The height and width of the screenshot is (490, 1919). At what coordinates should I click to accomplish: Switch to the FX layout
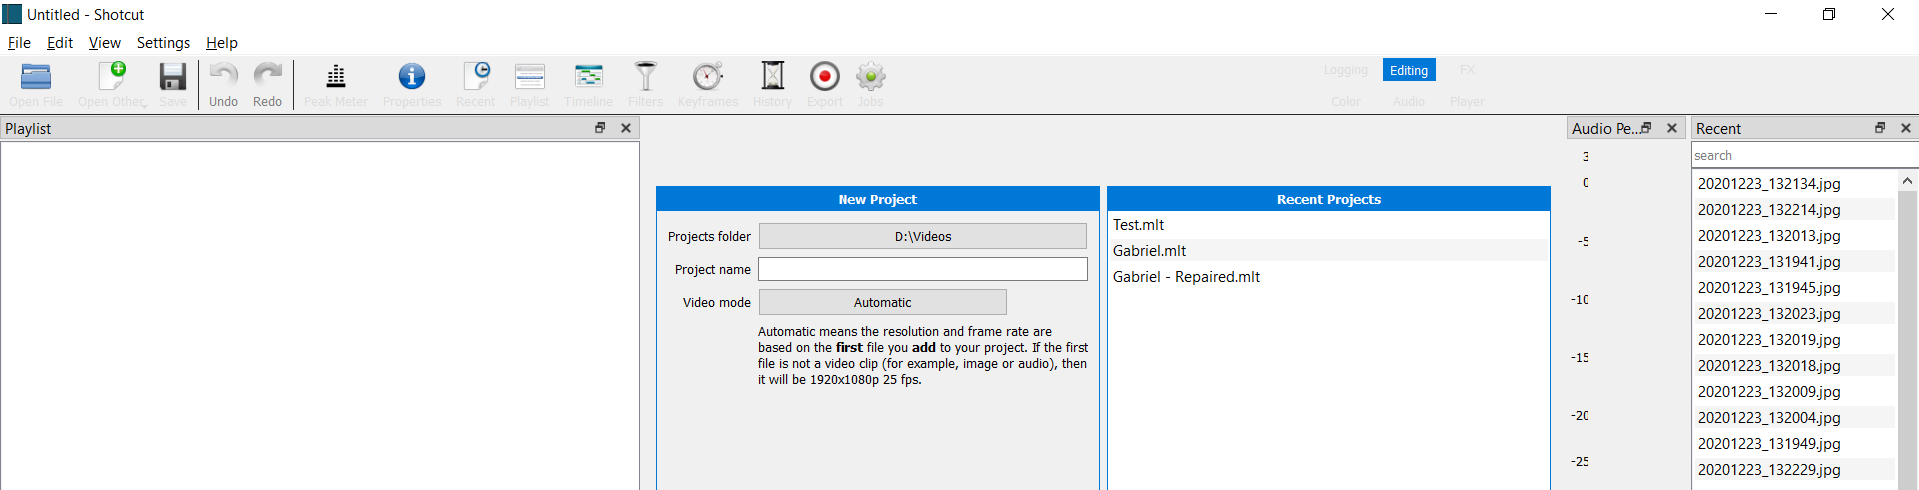(x=1467, y=70)
